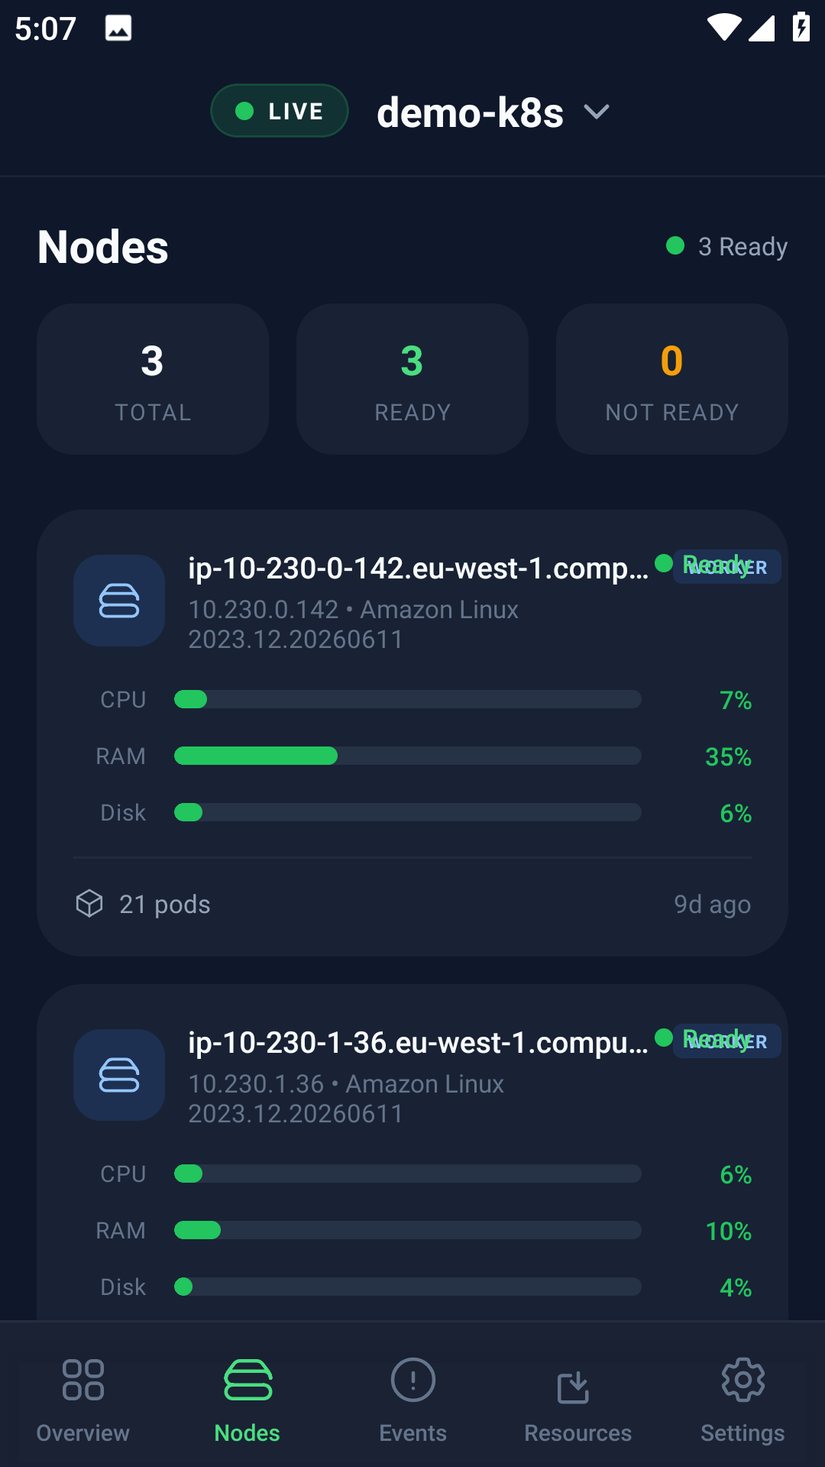Viewport: 825px width, 1467px height.
Task: Tap the server icon for ip-10-230-1-36 node
Action: click(x=119, y=1075)
